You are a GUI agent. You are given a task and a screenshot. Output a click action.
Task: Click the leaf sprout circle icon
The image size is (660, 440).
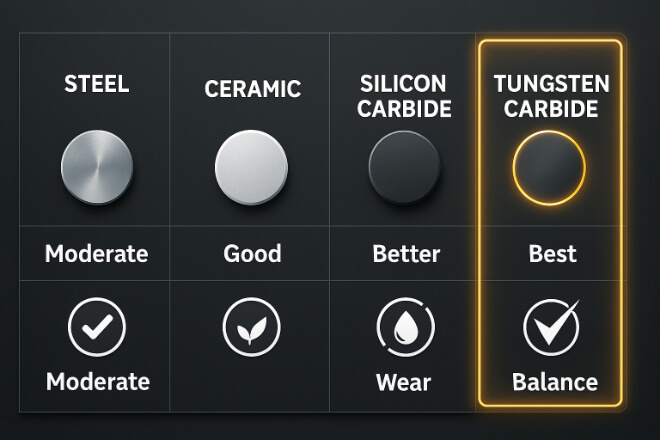[x=251, y=327]
